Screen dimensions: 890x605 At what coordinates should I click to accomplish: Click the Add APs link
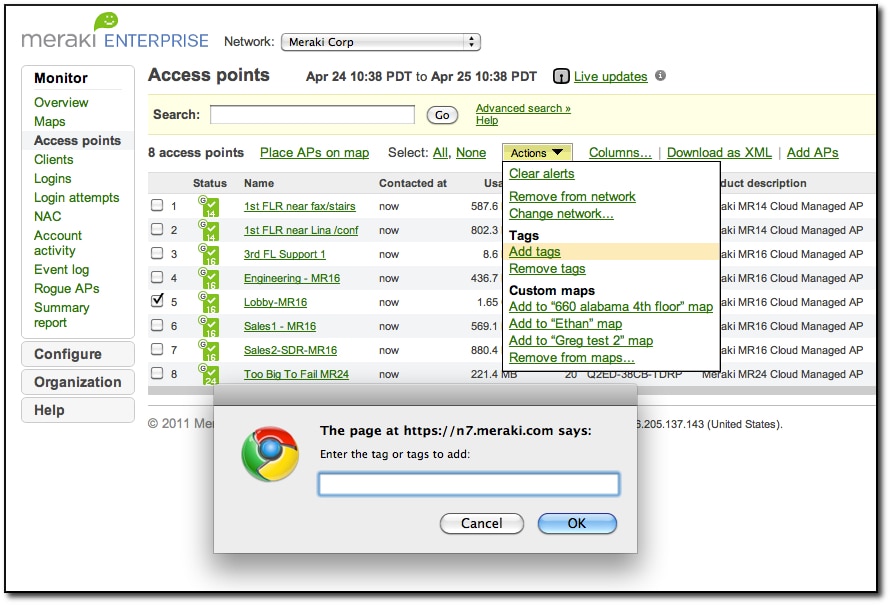812,153
